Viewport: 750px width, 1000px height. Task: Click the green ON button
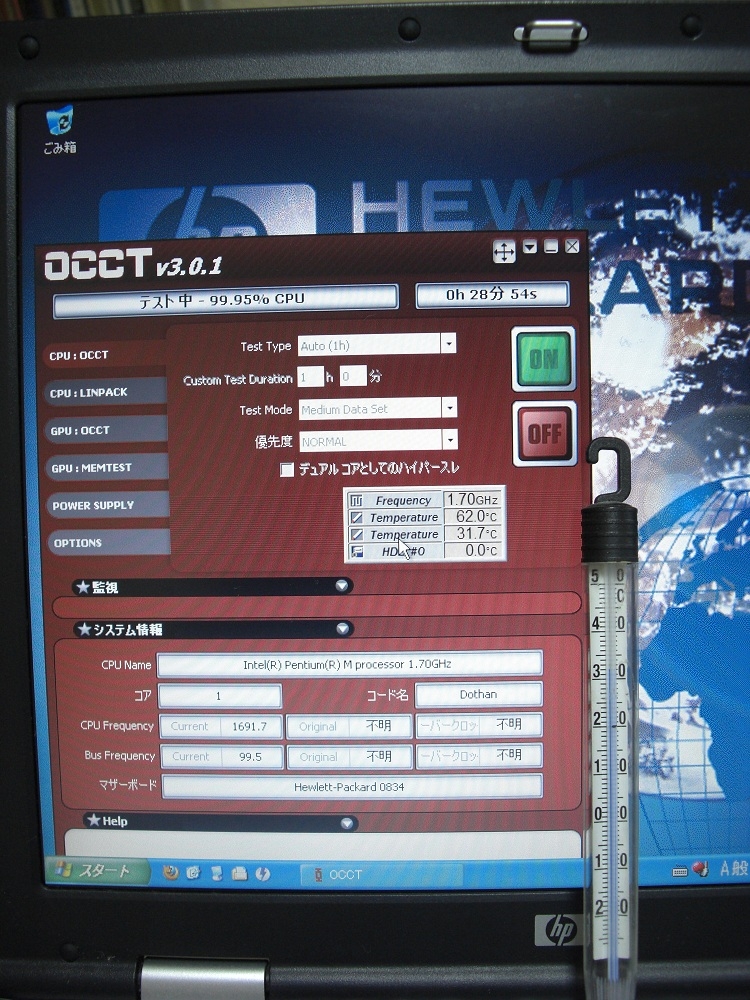[543, 359]
